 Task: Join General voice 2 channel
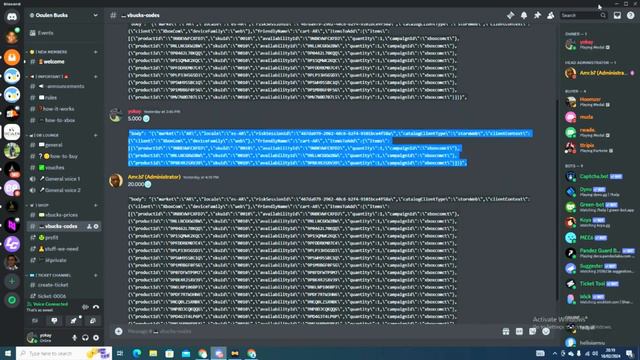[x=63, y=190]
